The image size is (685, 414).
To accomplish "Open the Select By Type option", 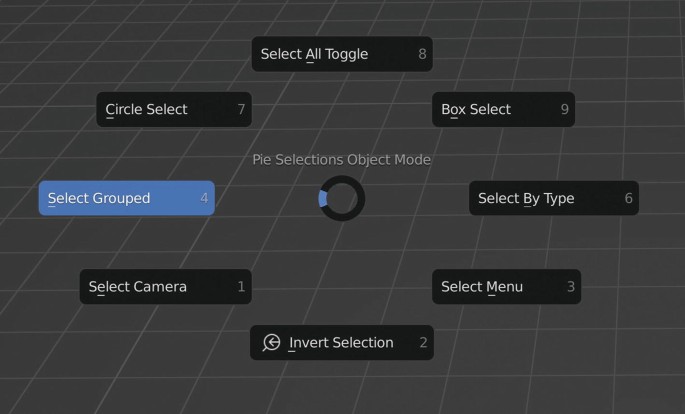I will [x=526, y=198].
